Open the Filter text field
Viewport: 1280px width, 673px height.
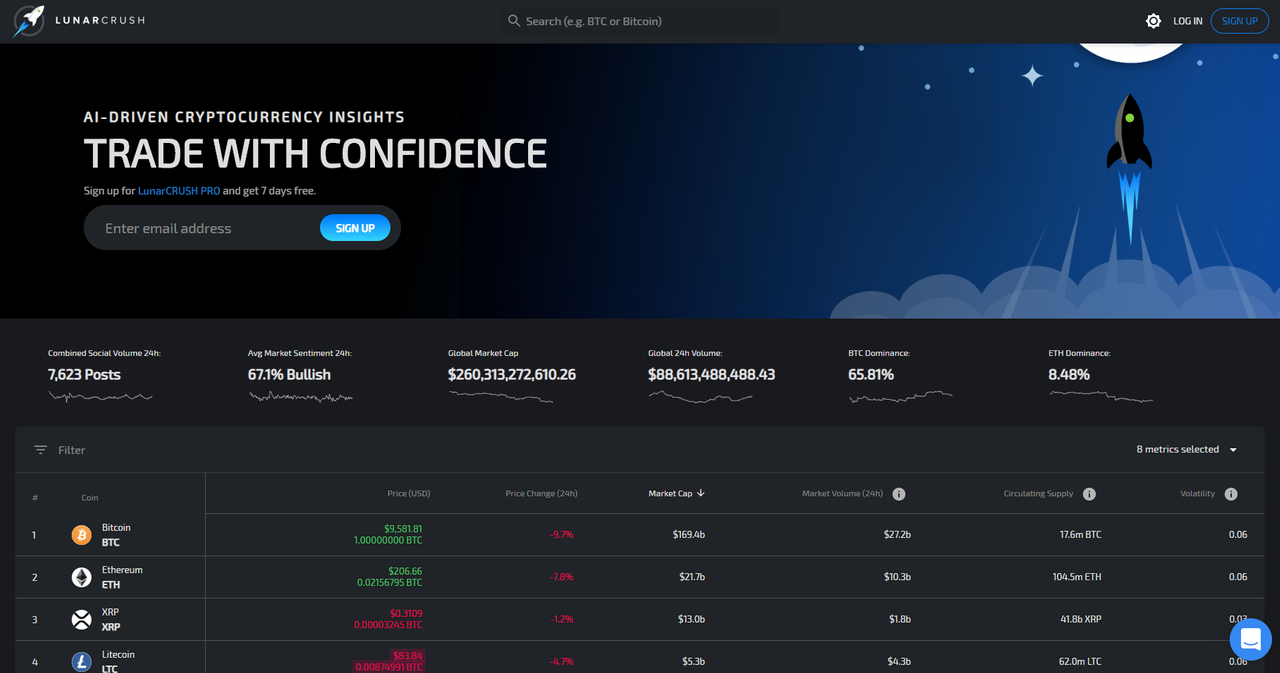point(72,450)
